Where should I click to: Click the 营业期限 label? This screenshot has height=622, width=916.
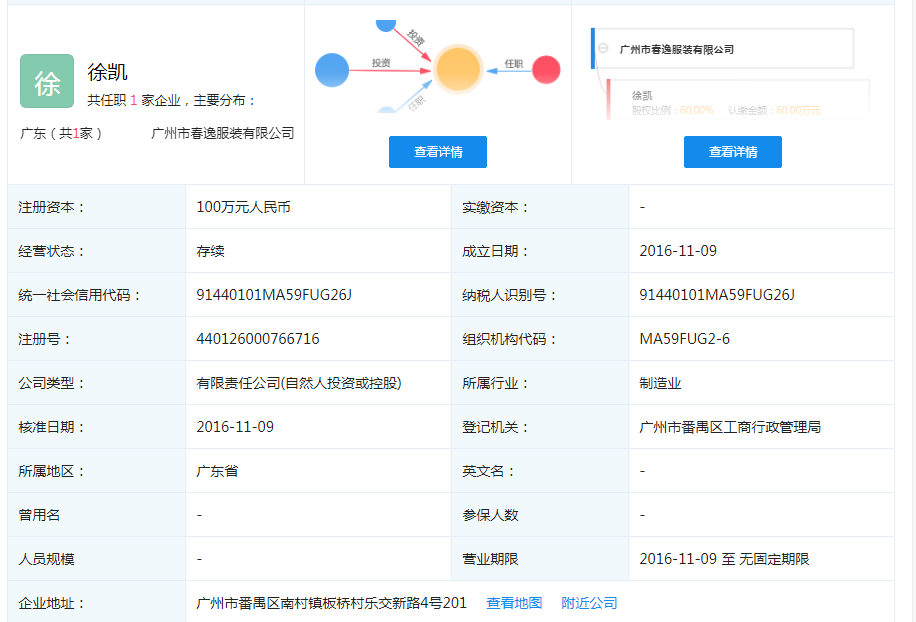click(x=490, y=559)
